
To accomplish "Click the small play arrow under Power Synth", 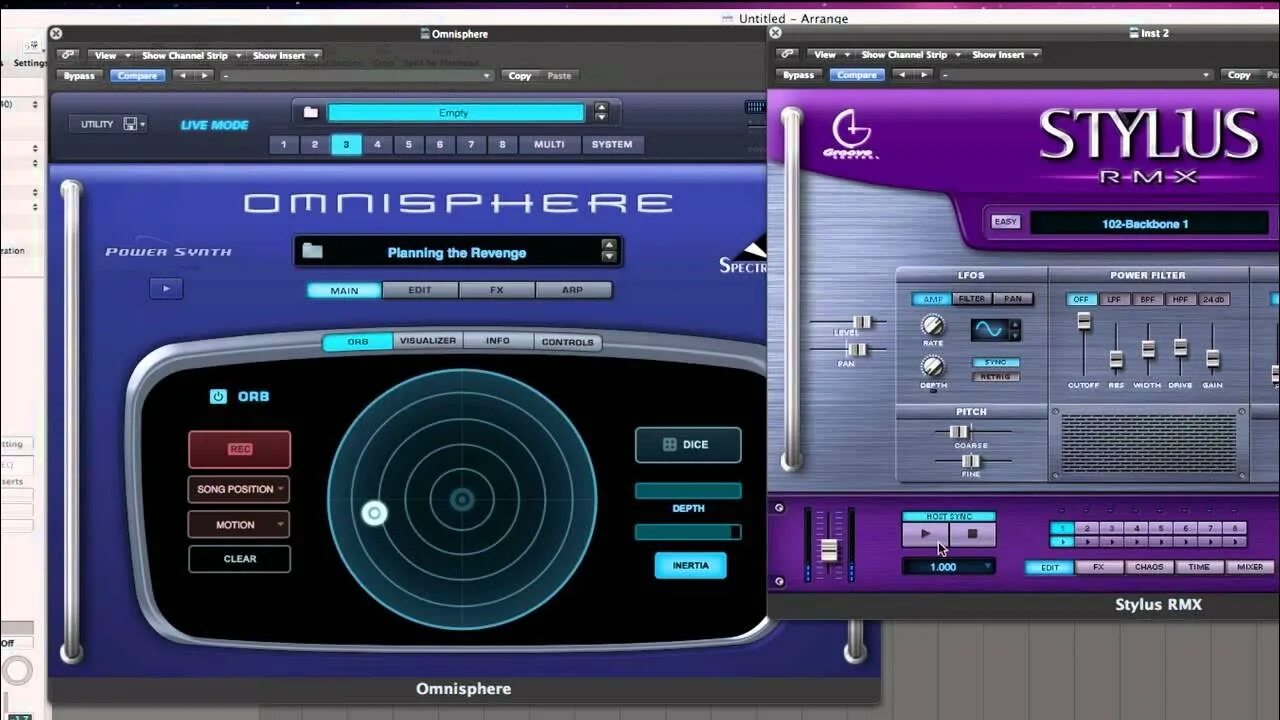I will (166, 289).
